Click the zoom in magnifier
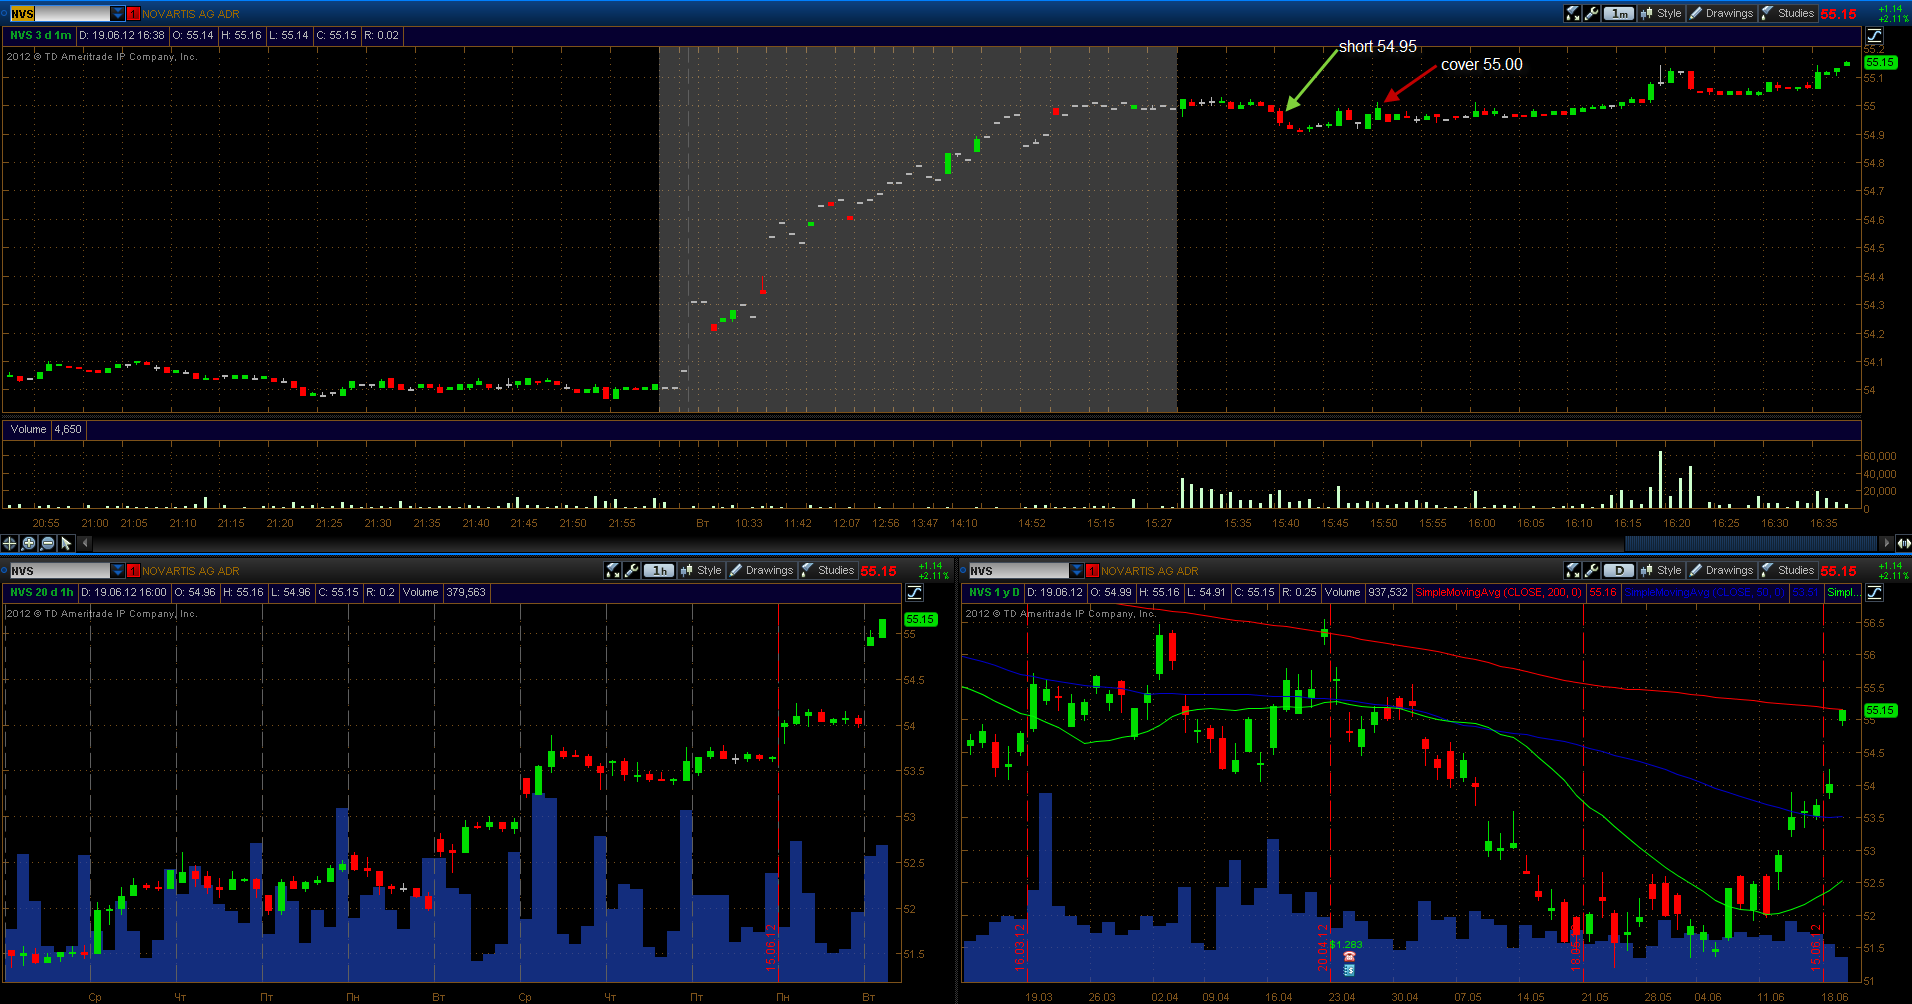This screenshot has height=1004, width=1912. tap(28, 543)
